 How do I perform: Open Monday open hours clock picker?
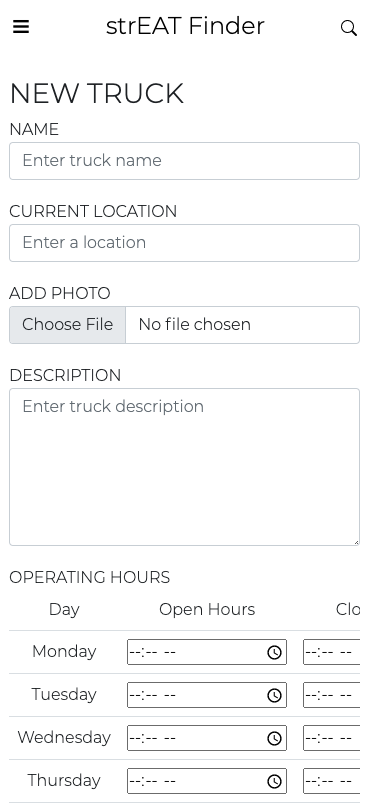pos(274,652)
